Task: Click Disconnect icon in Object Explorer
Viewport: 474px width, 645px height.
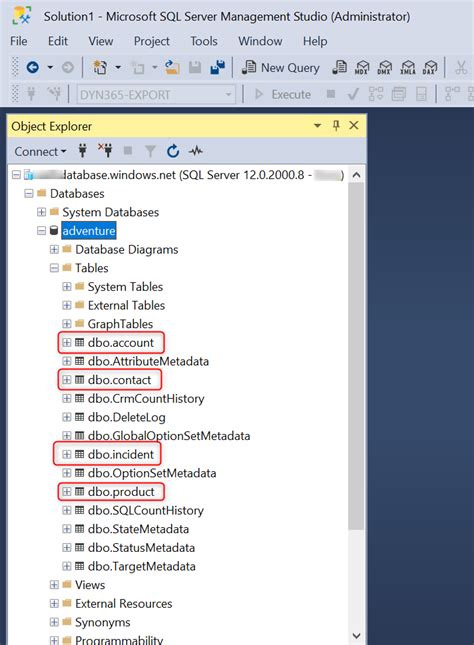Action: 105,151
